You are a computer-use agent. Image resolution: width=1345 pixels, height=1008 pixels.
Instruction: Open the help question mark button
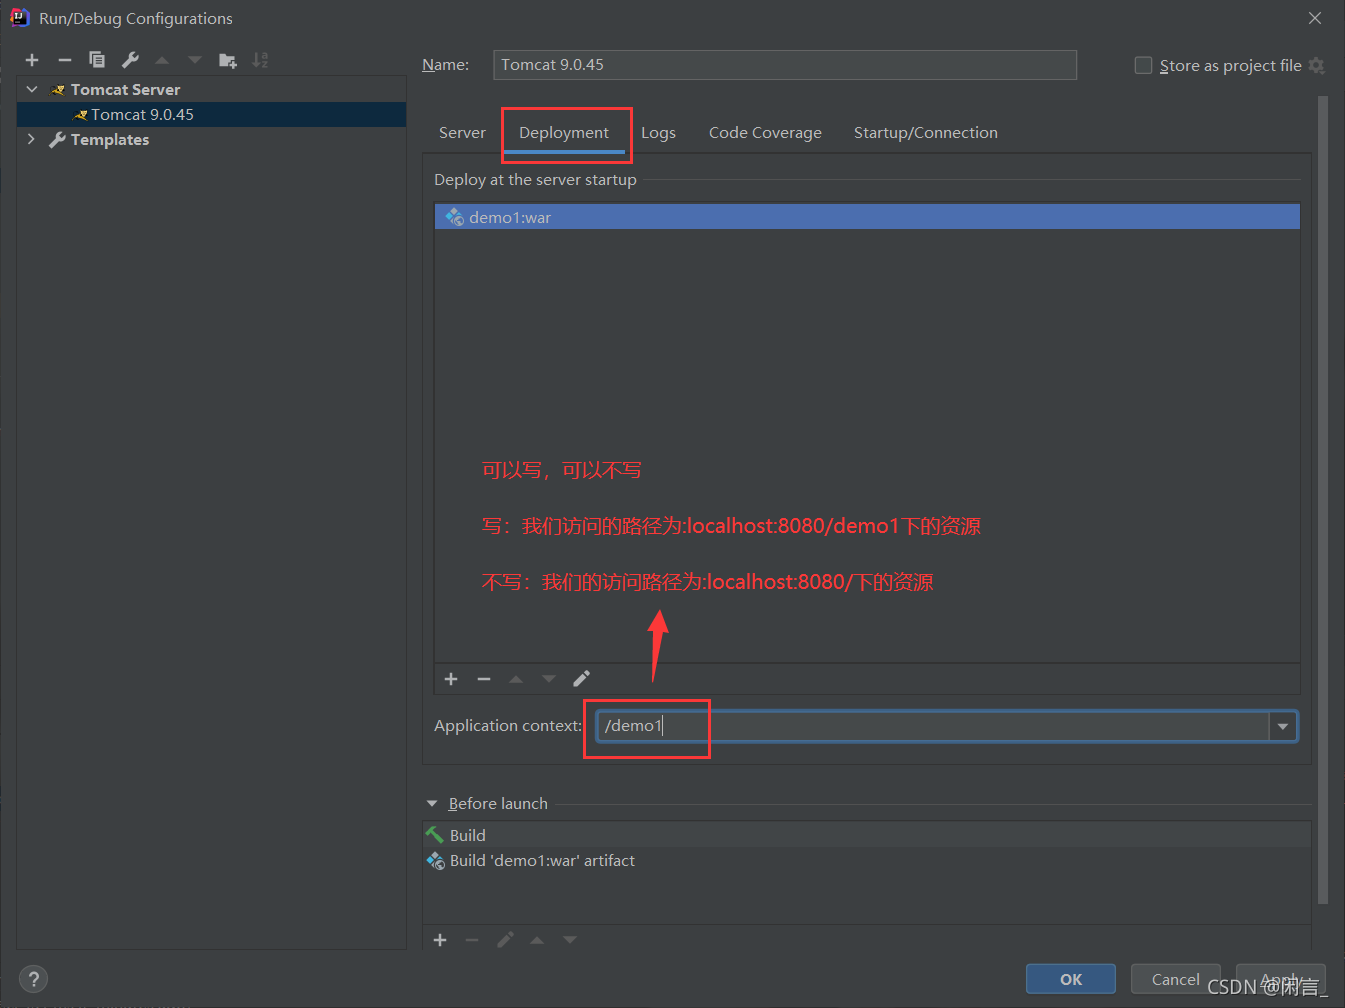coord(33,979)
